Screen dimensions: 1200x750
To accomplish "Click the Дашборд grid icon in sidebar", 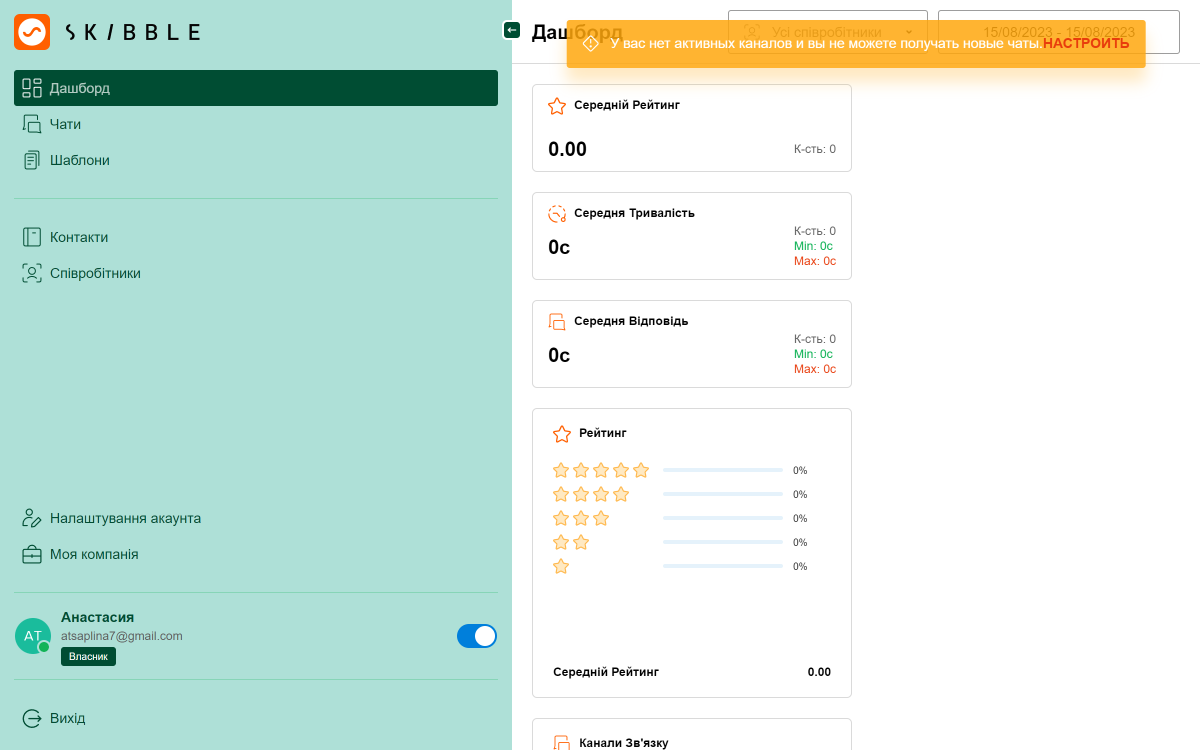I will [x=32, y=88].
